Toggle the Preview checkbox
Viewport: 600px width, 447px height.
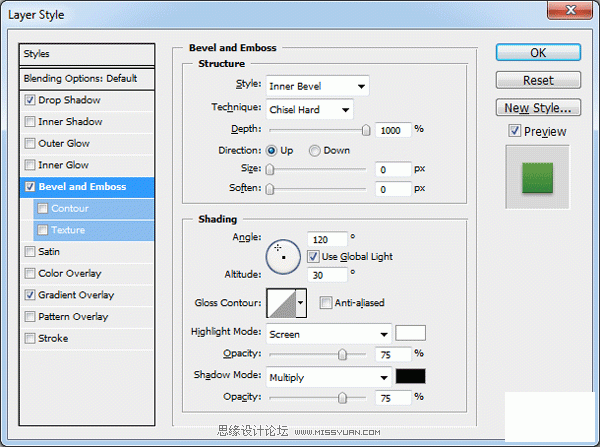(x=515, y=131)
